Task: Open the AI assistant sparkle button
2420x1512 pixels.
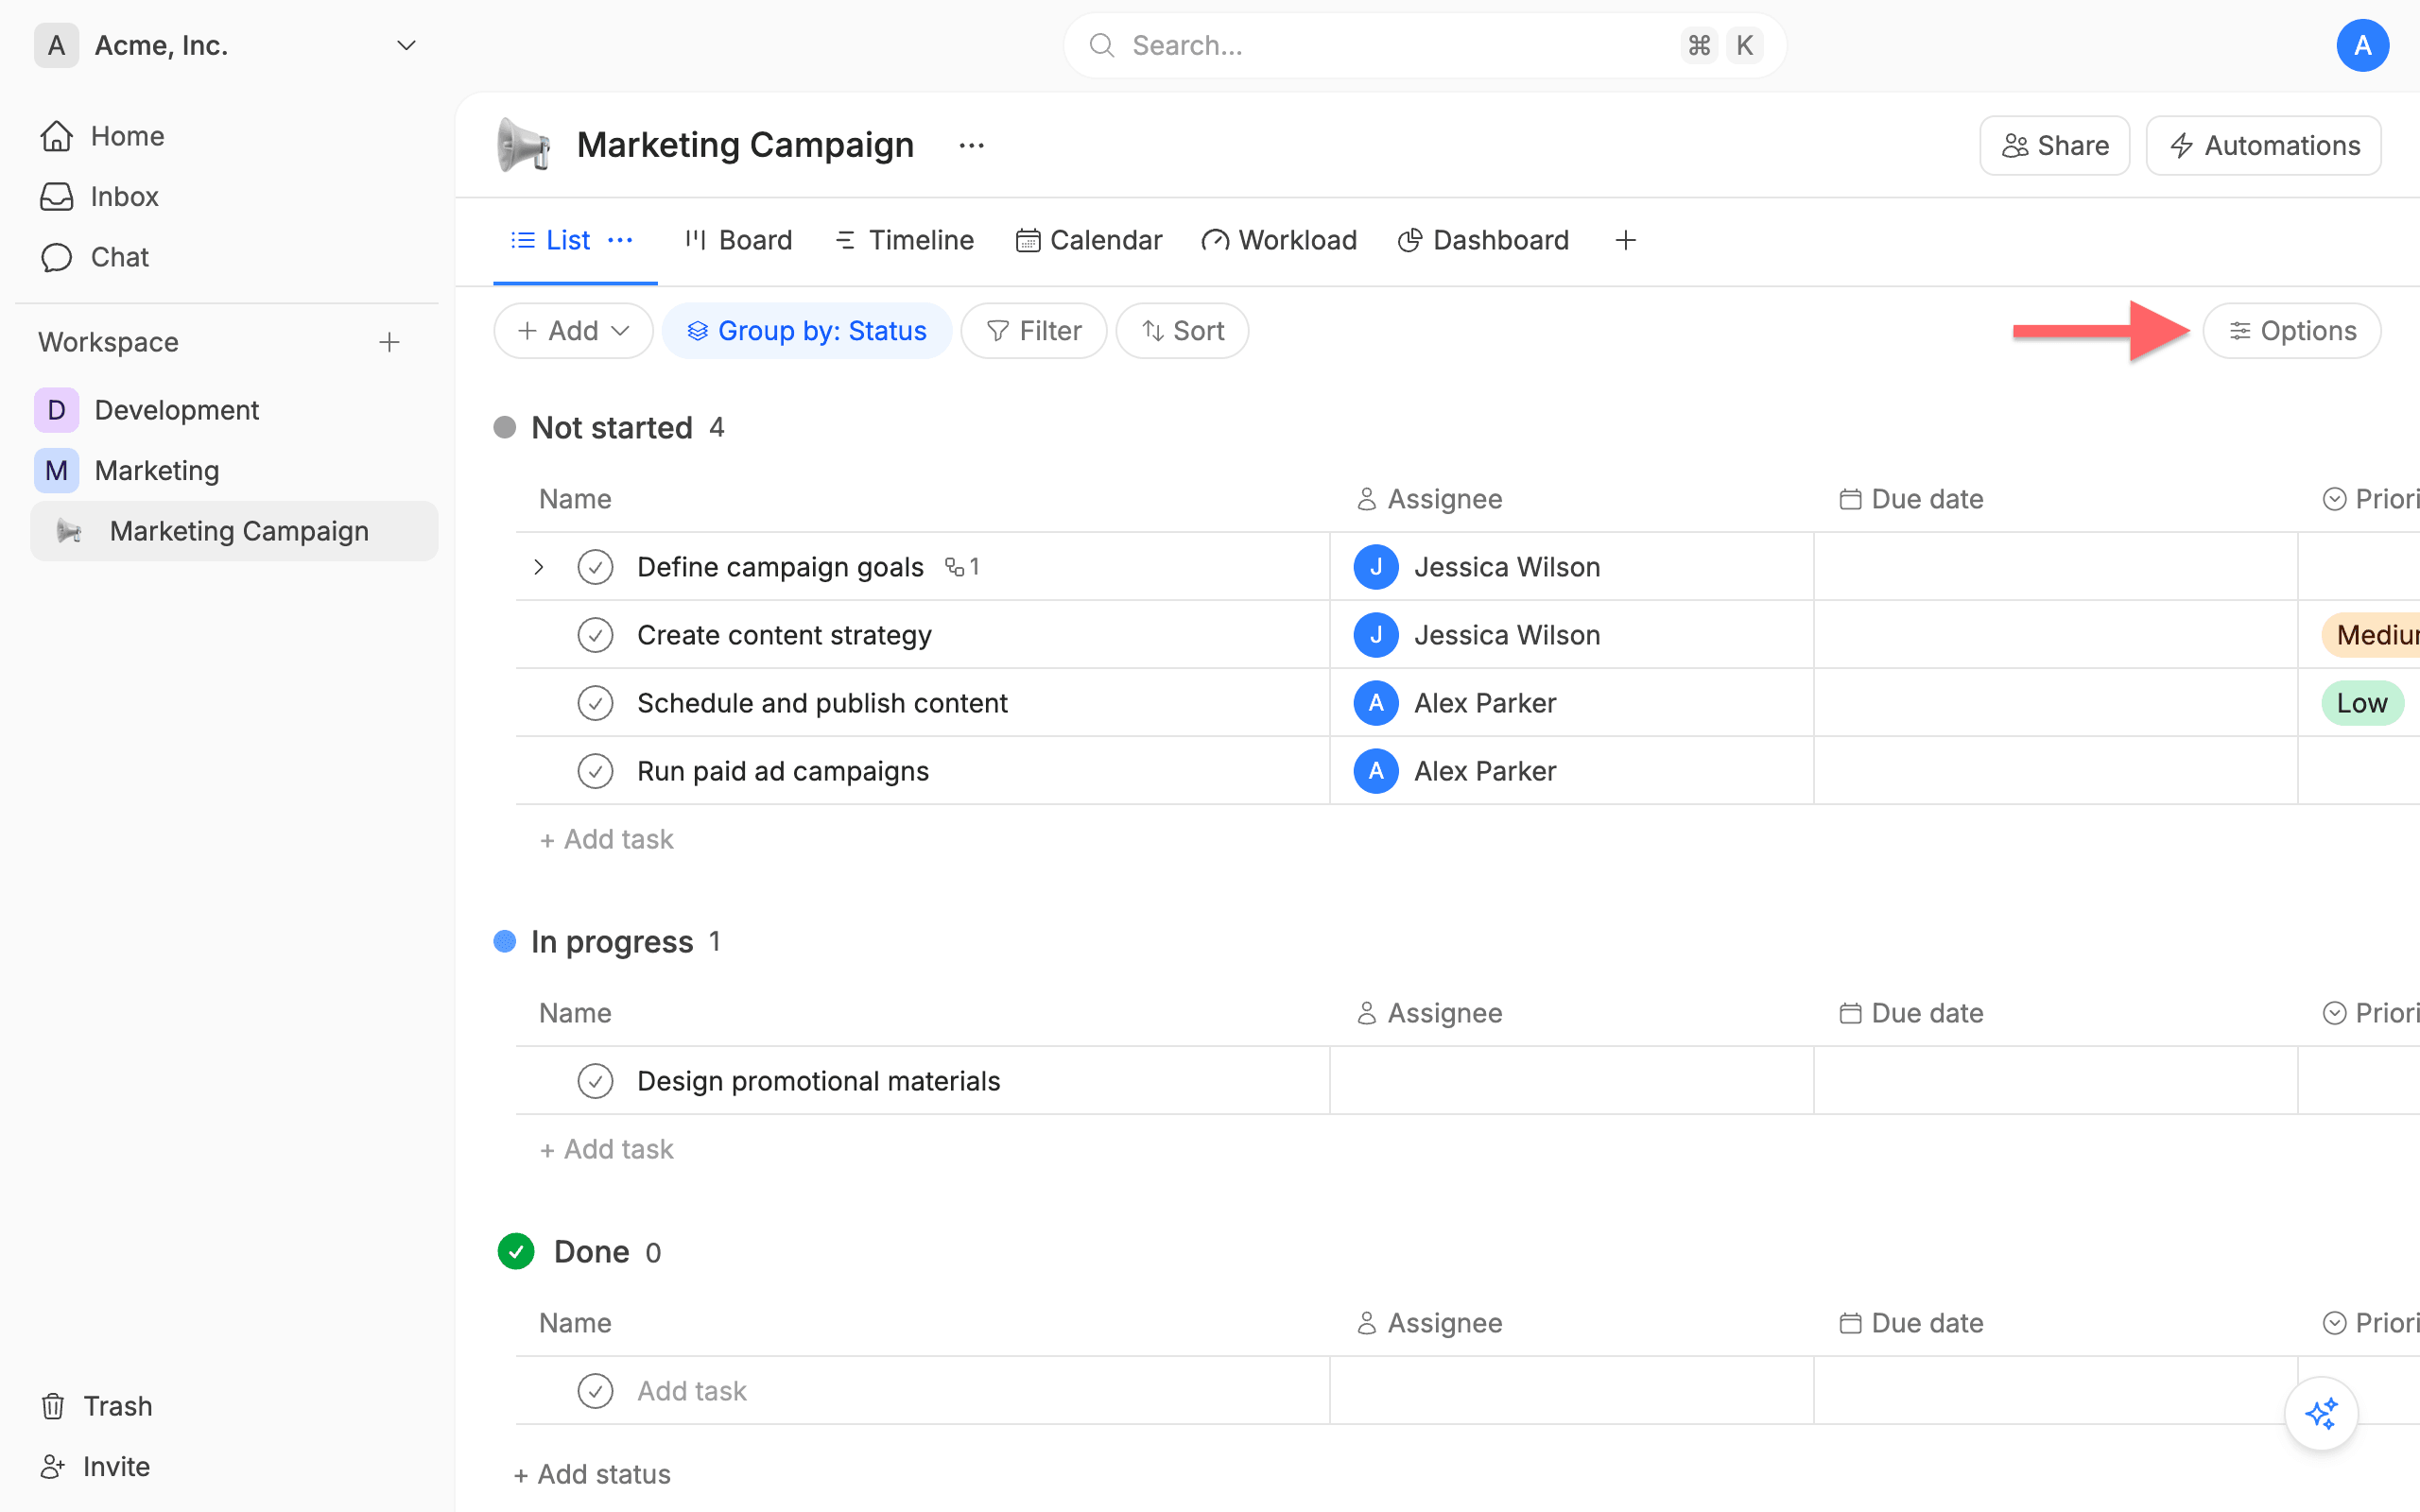Action: (x=2321, y=1413)
